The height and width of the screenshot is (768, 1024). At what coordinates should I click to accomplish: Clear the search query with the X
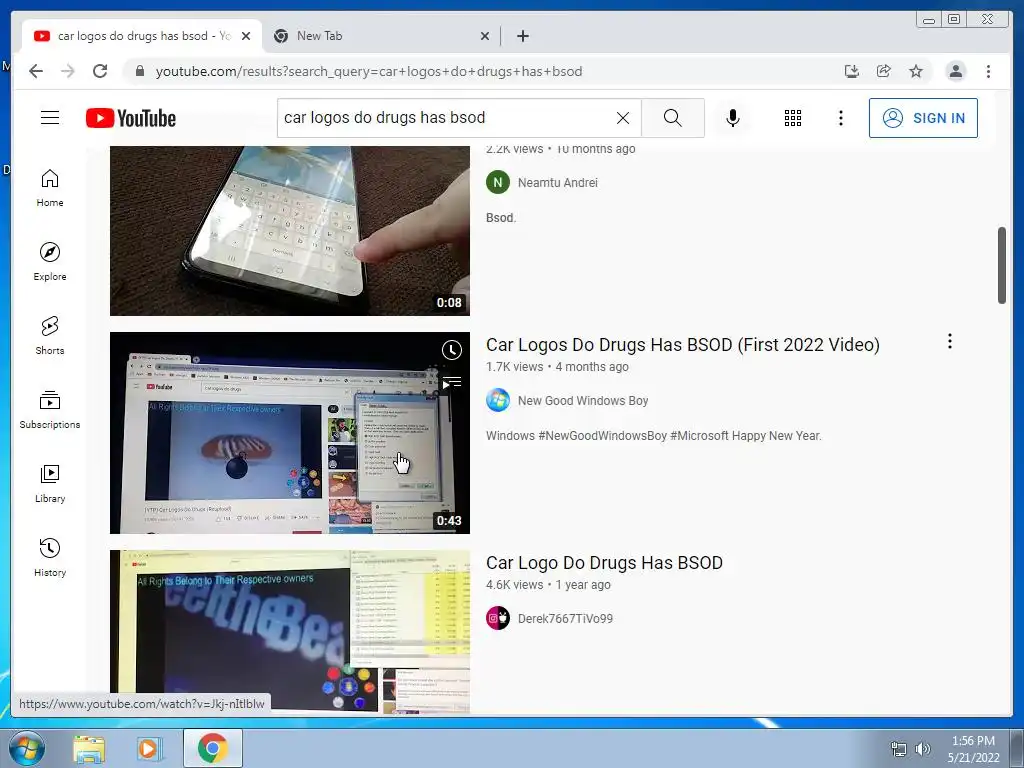(x=623, y=118)
